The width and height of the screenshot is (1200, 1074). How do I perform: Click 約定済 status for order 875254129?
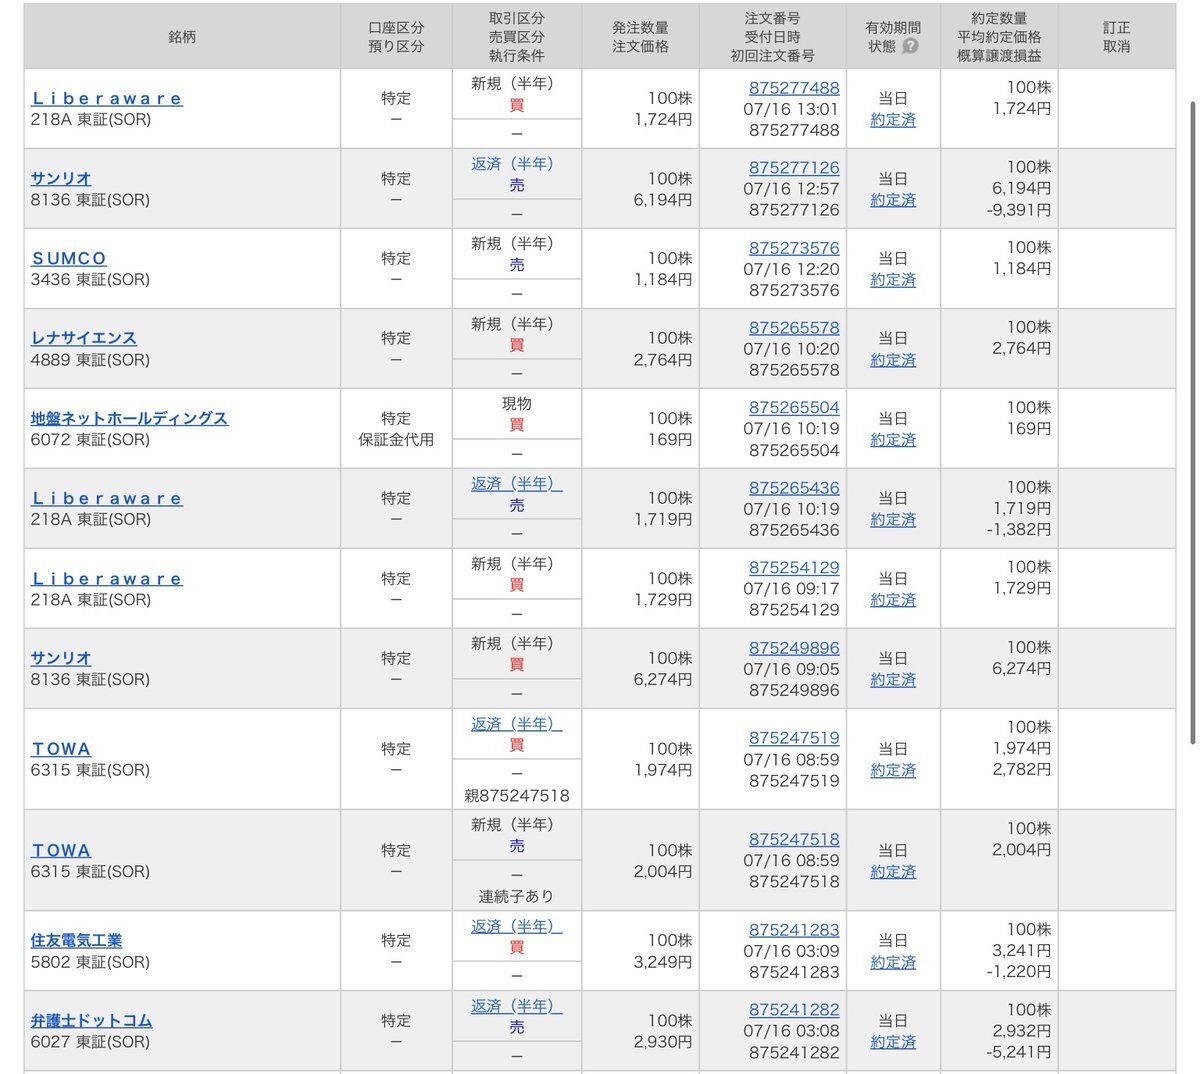click(893, 600)
